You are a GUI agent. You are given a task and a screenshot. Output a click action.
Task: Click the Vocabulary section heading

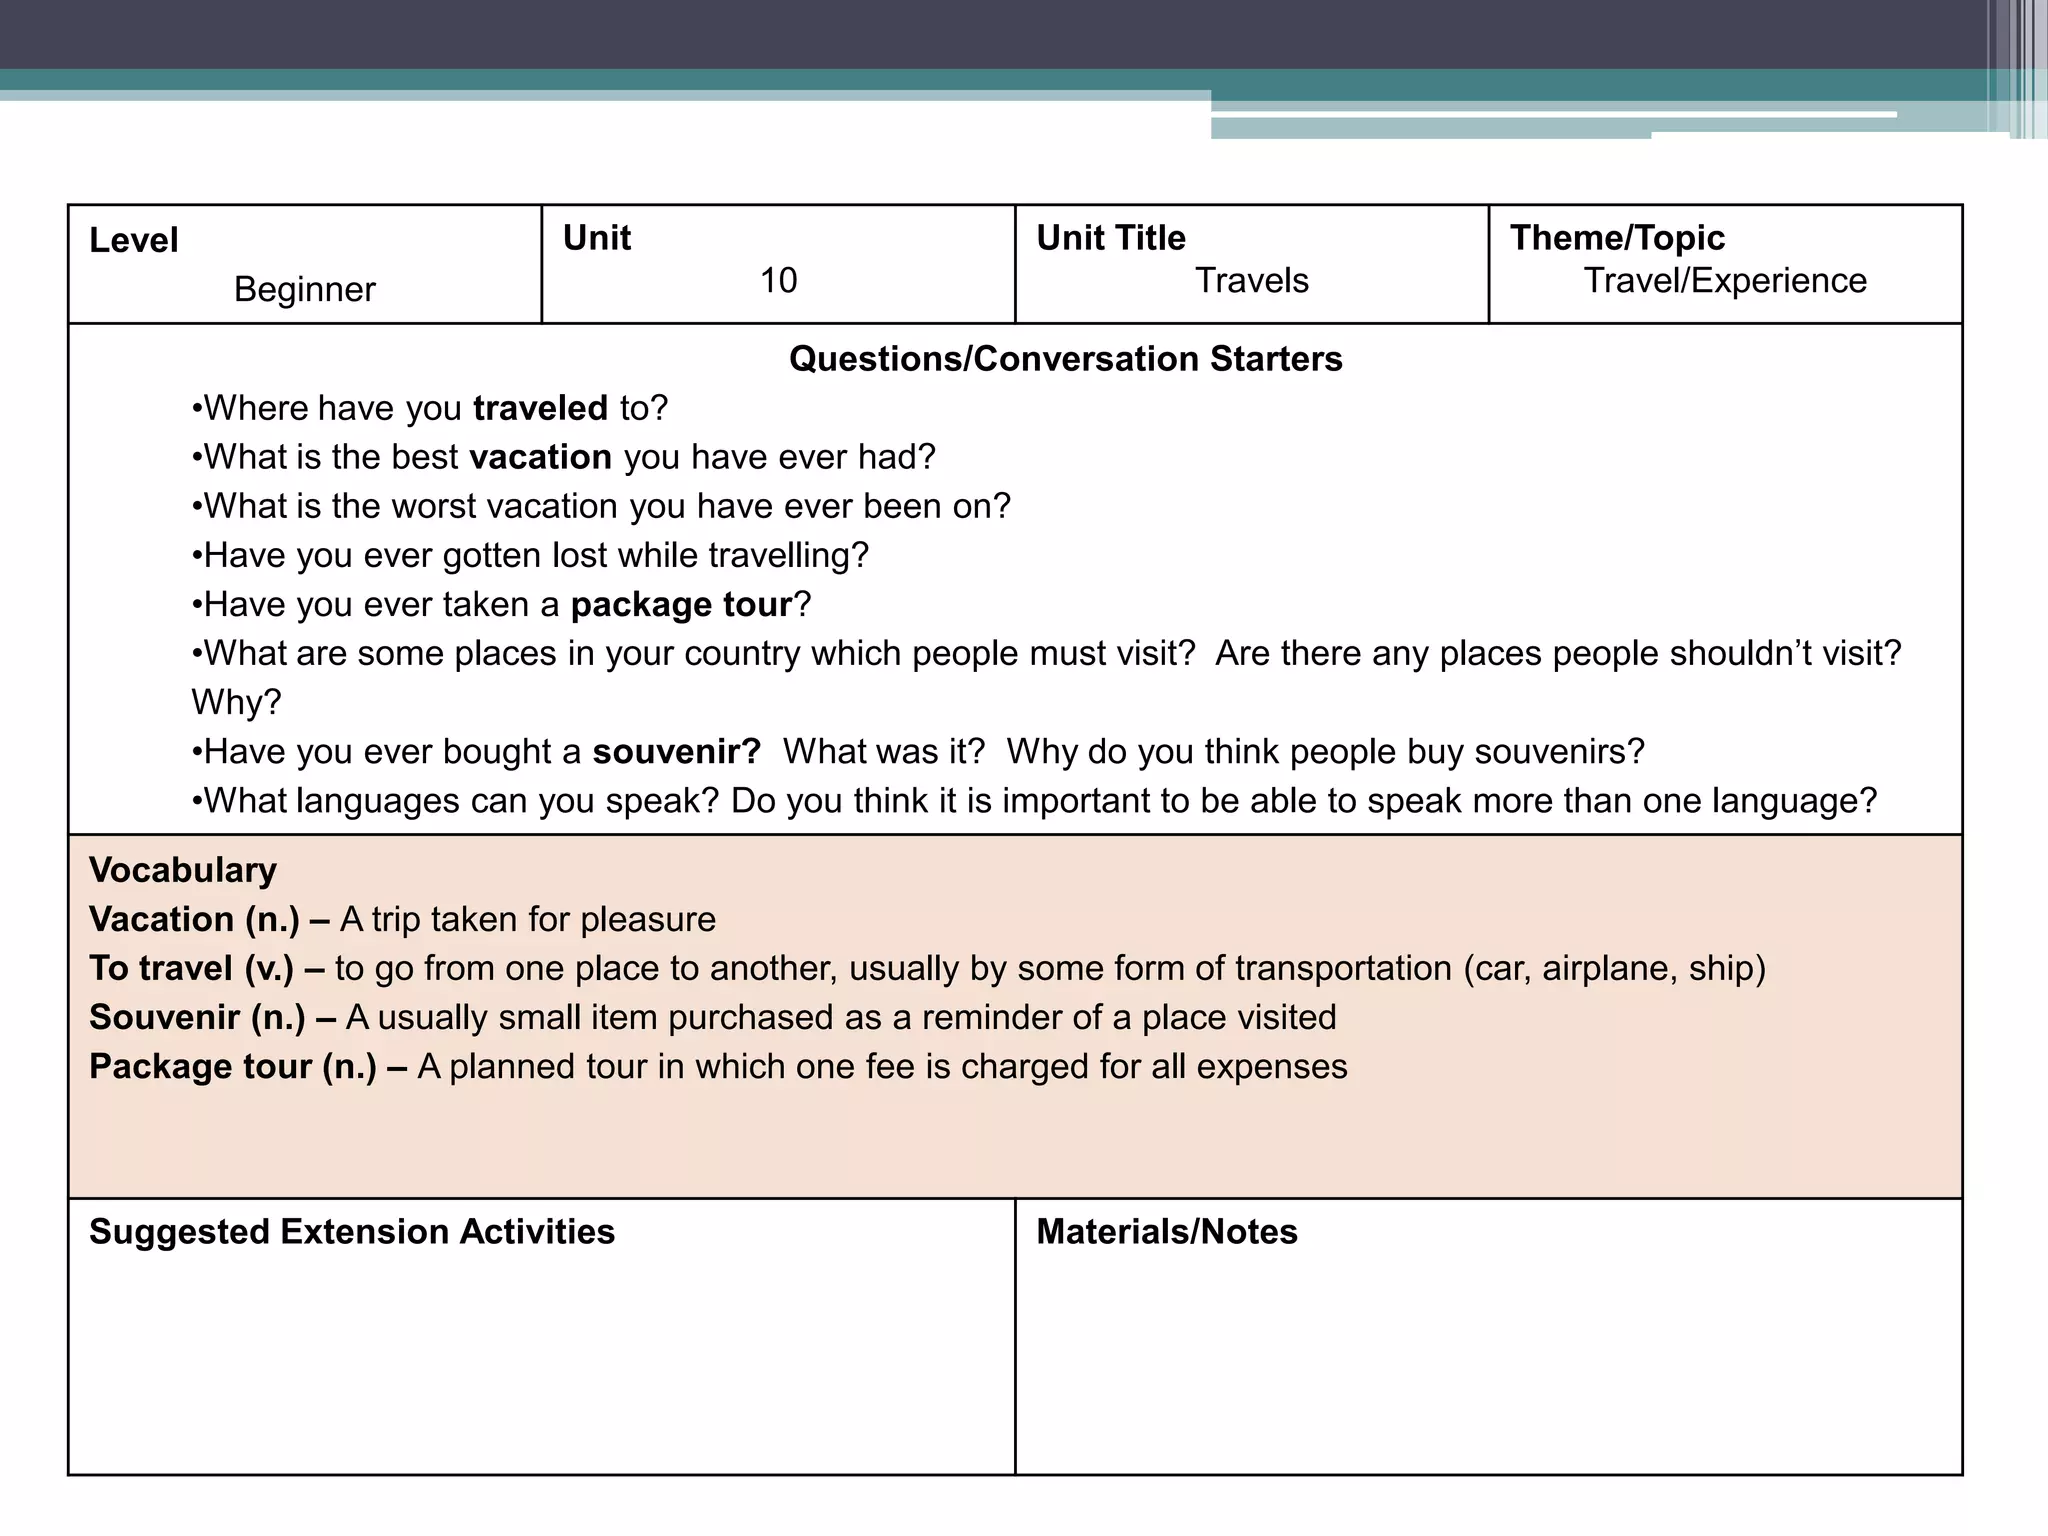[182, 870]
